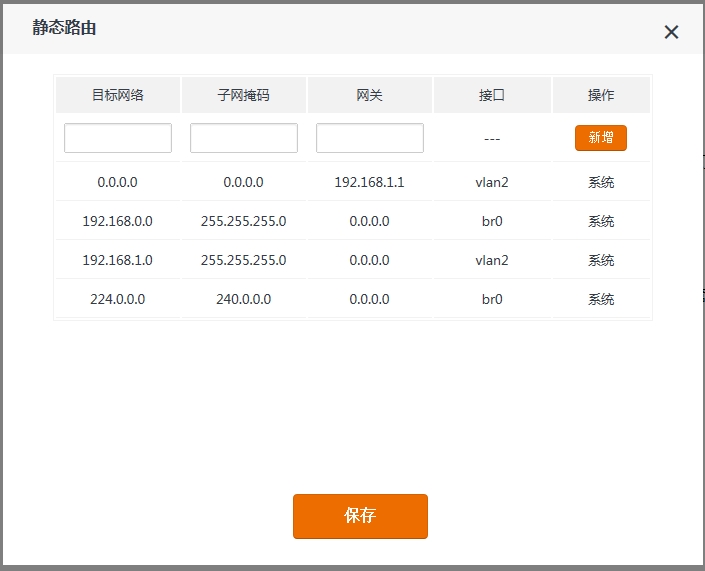705x571 pixels.
Task: Click subnet mask of 192.168.0.0 row
Action: pos(244,221)
